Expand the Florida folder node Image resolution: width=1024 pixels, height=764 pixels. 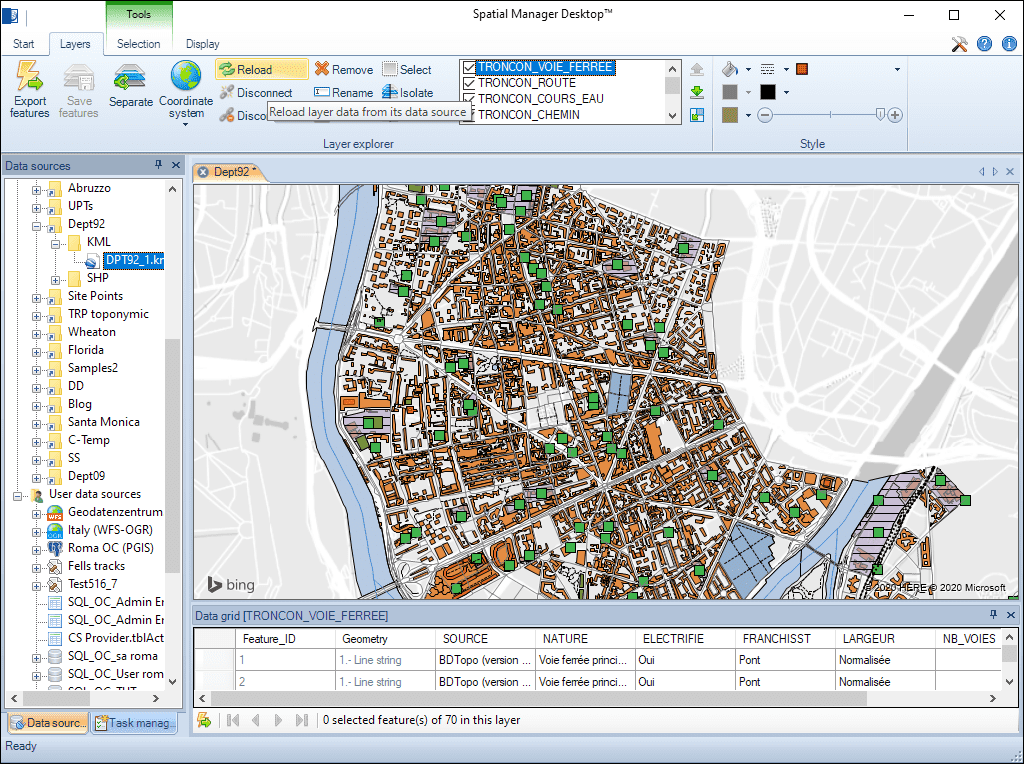coord(37,353)
